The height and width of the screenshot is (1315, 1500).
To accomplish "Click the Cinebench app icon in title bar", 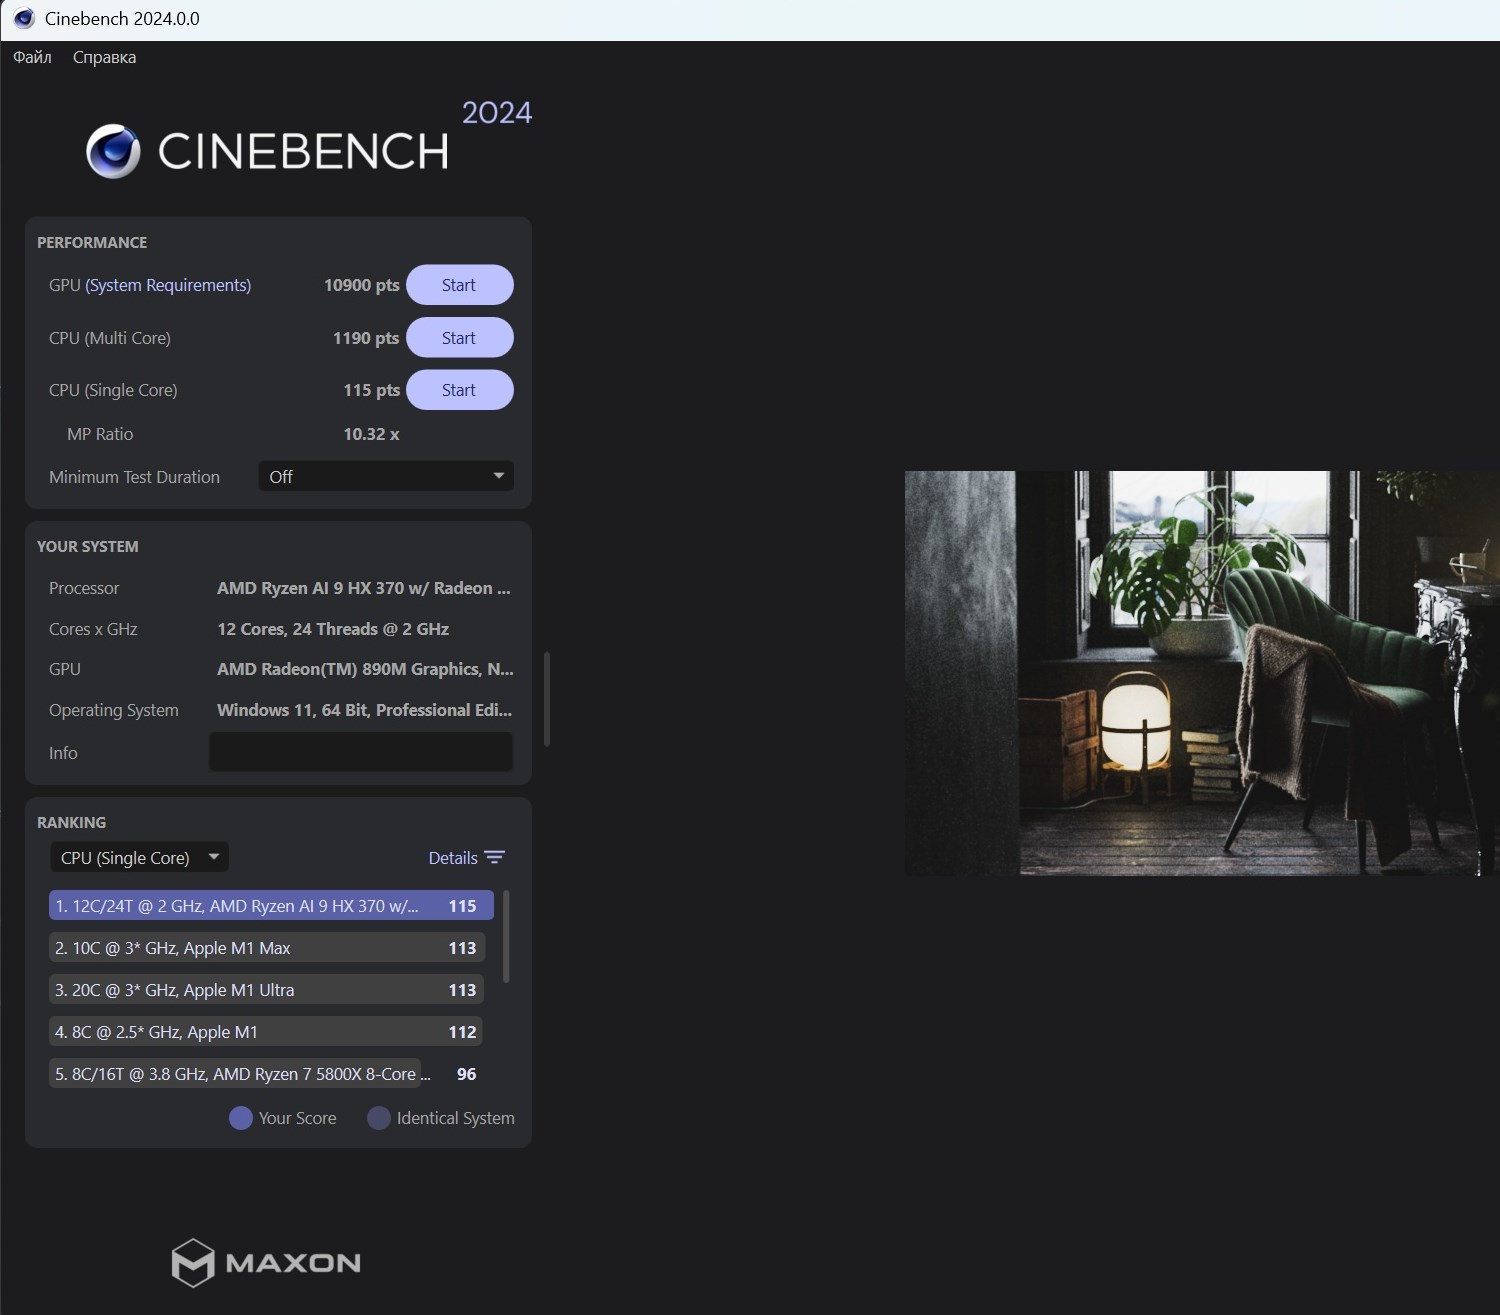I will (x=24, y=18).
